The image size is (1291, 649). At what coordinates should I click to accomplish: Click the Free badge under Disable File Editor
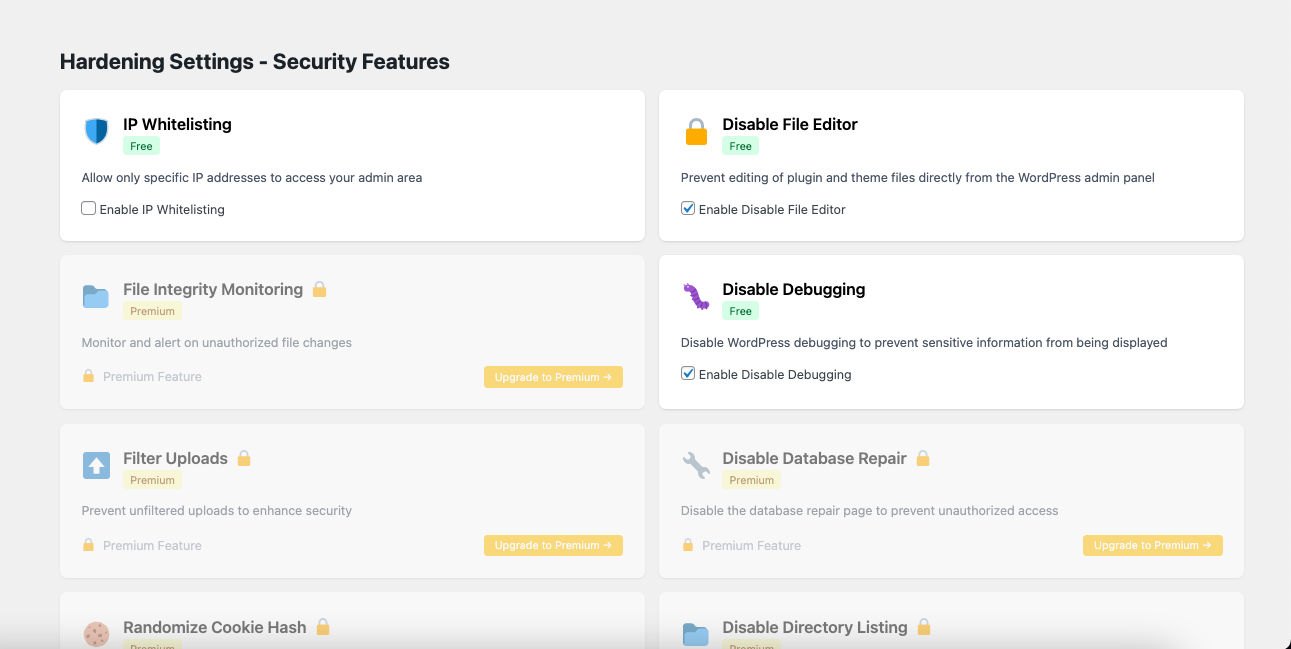click(x=741, y=146)
